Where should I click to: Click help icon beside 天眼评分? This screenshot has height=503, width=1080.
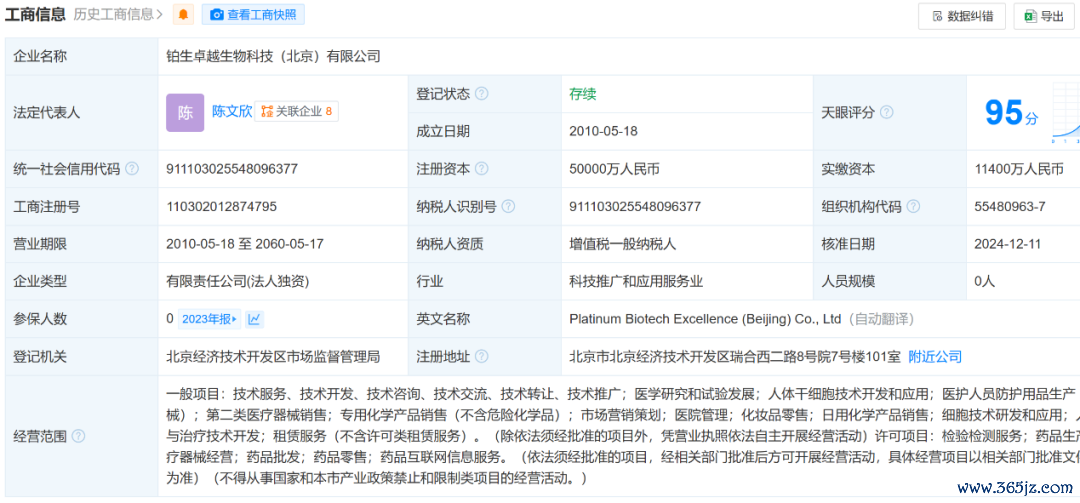(887, 112)
